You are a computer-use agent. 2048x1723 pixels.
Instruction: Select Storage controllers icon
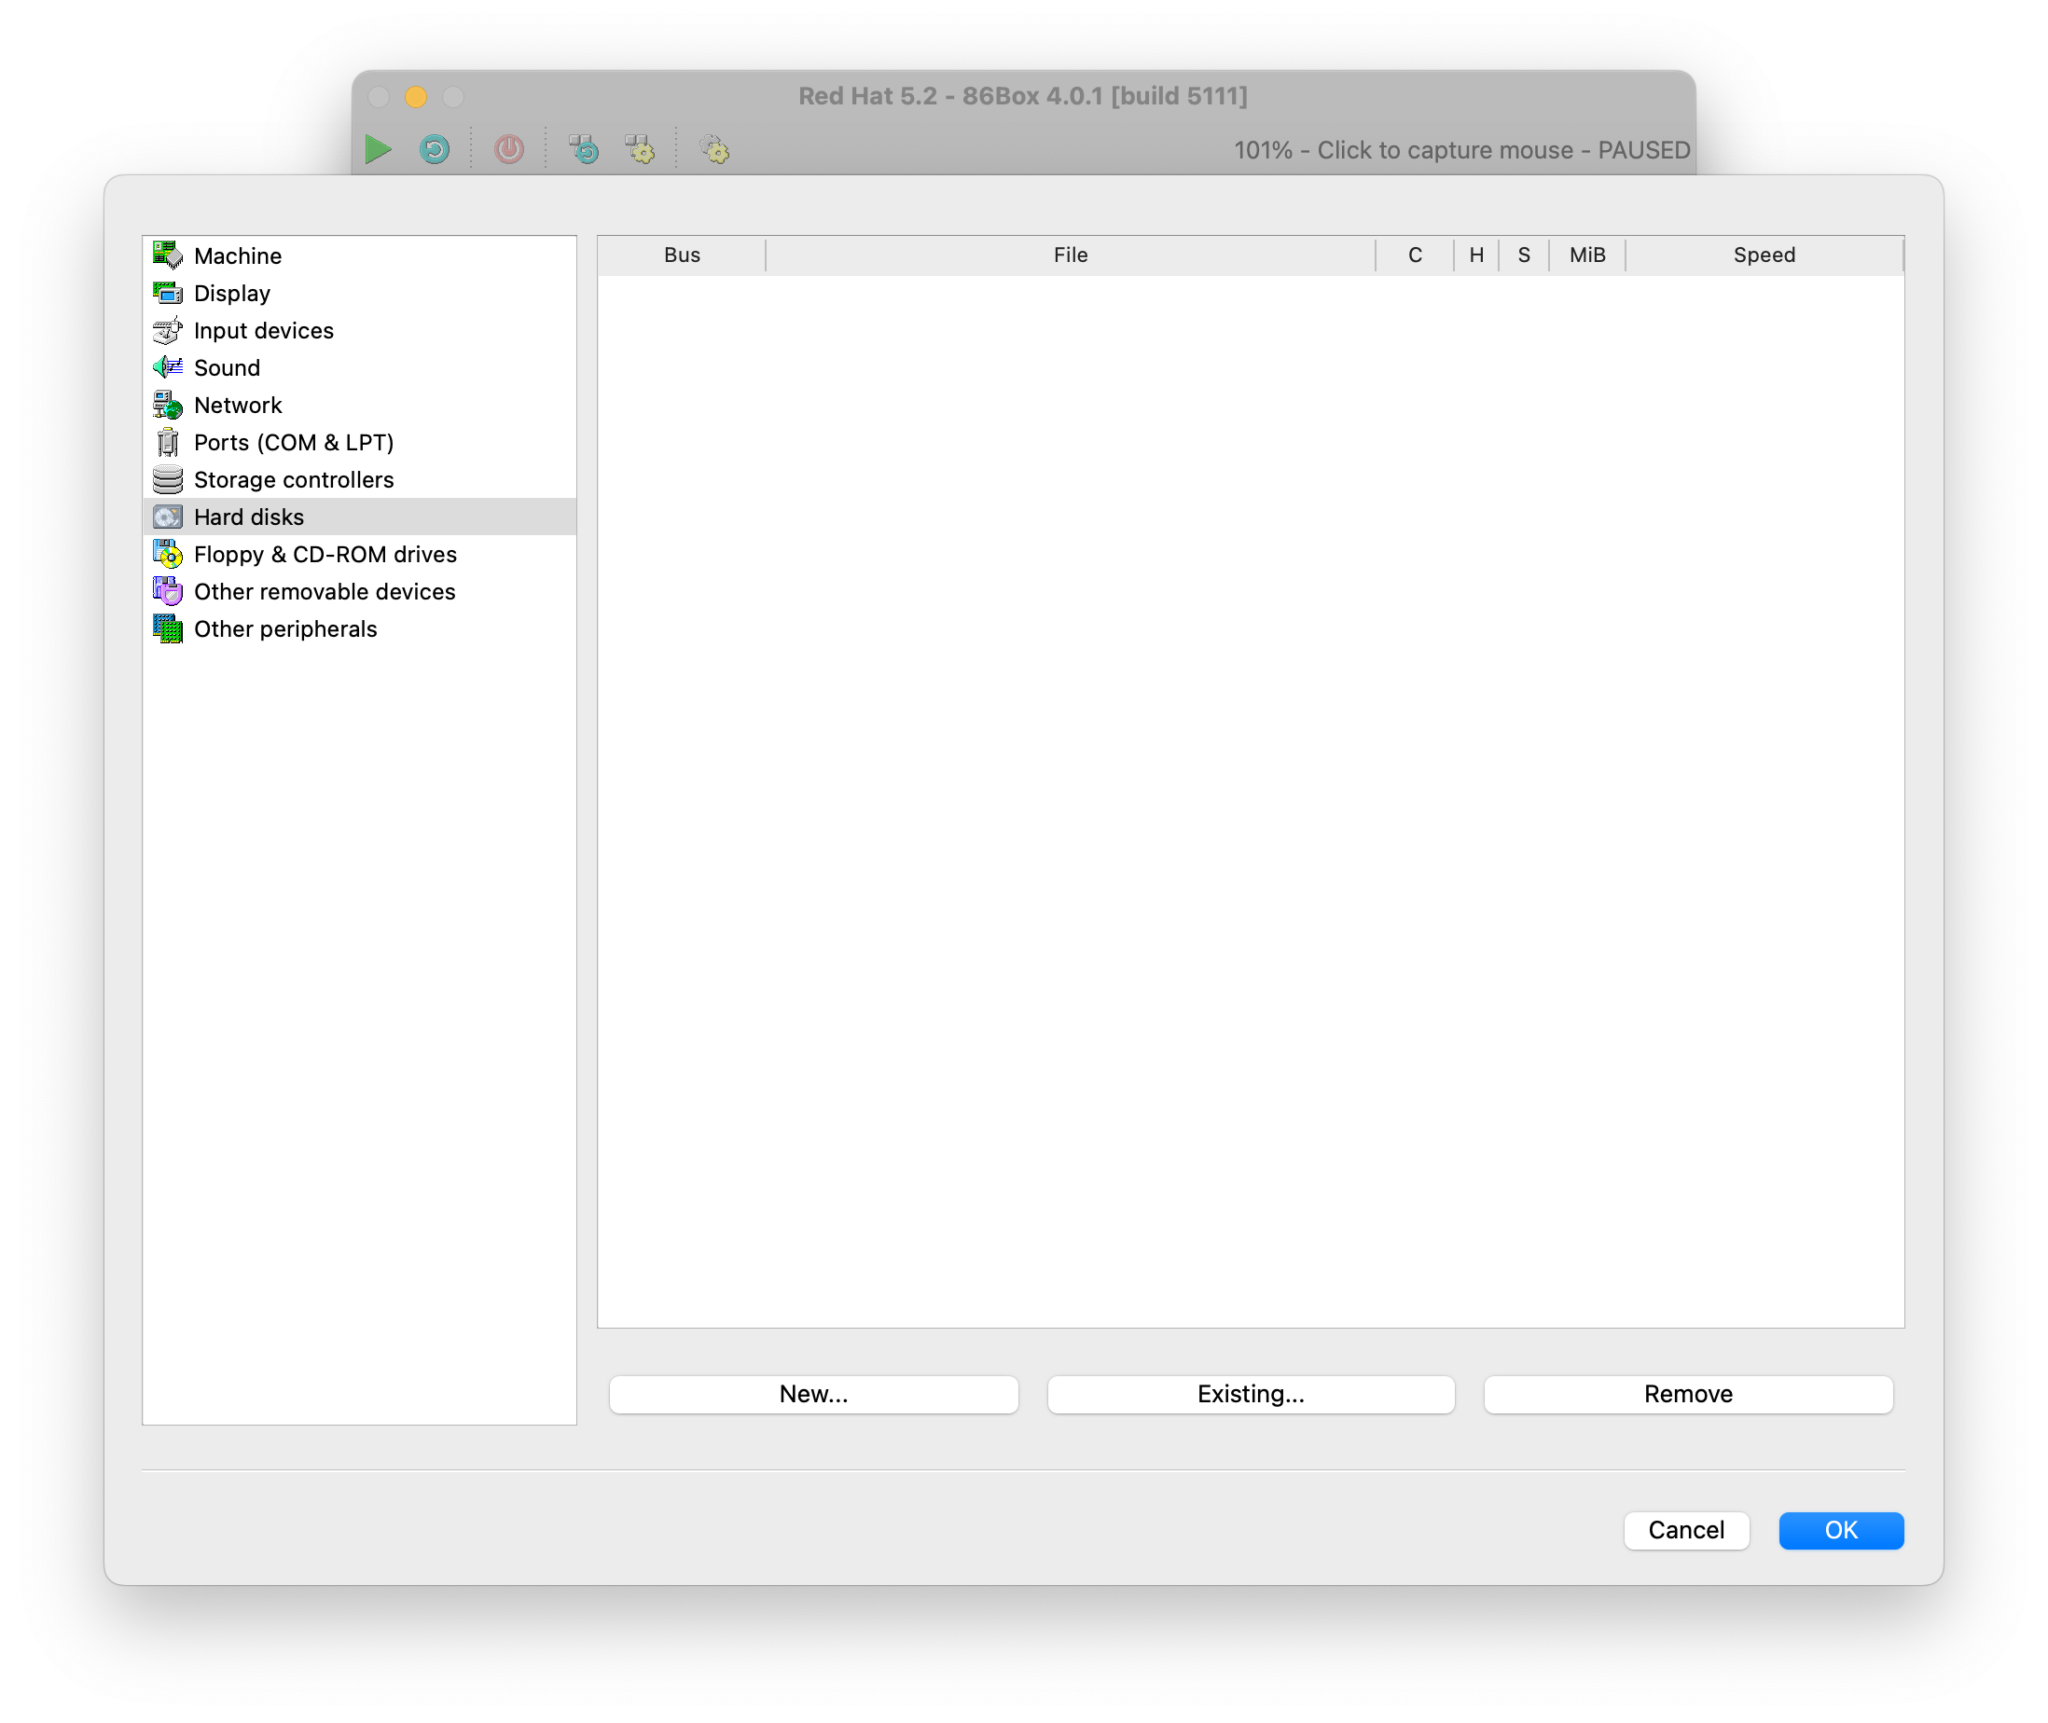click(167, 480)
